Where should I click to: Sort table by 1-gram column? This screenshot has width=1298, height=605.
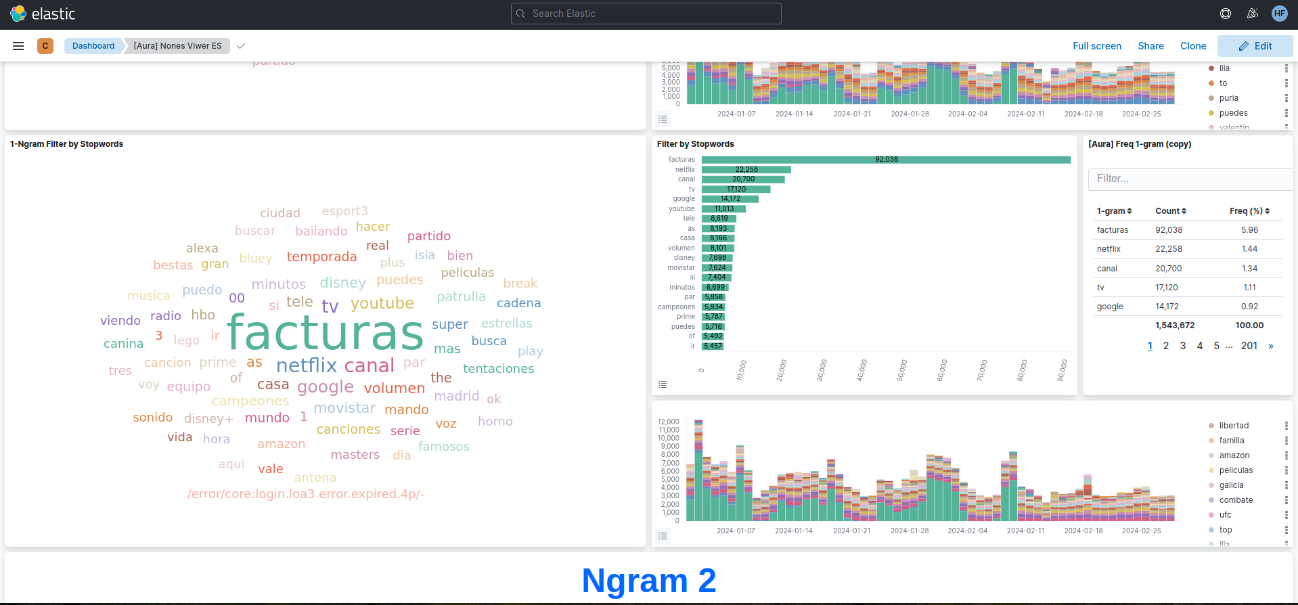point(1114,211)
